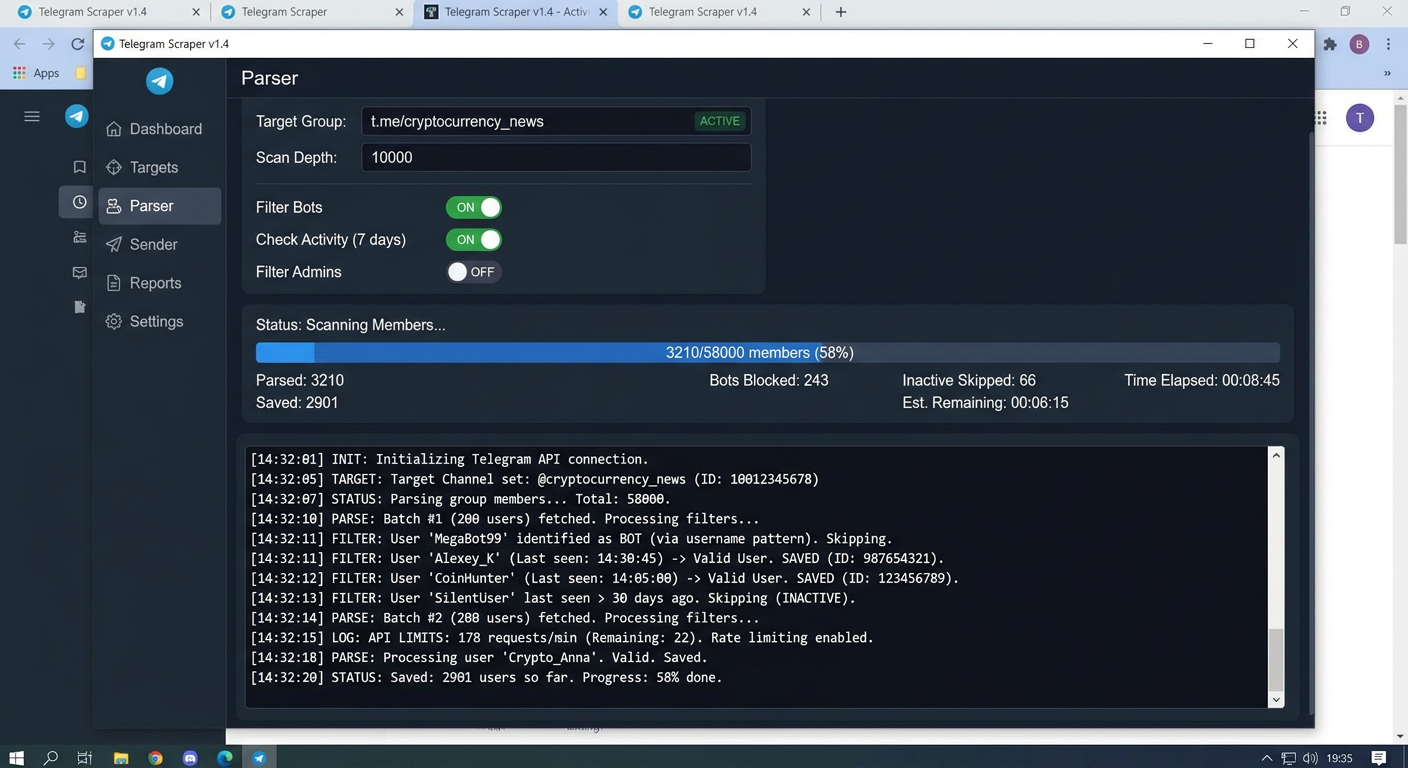Open the Dashboard section

(x=159, y=129)
